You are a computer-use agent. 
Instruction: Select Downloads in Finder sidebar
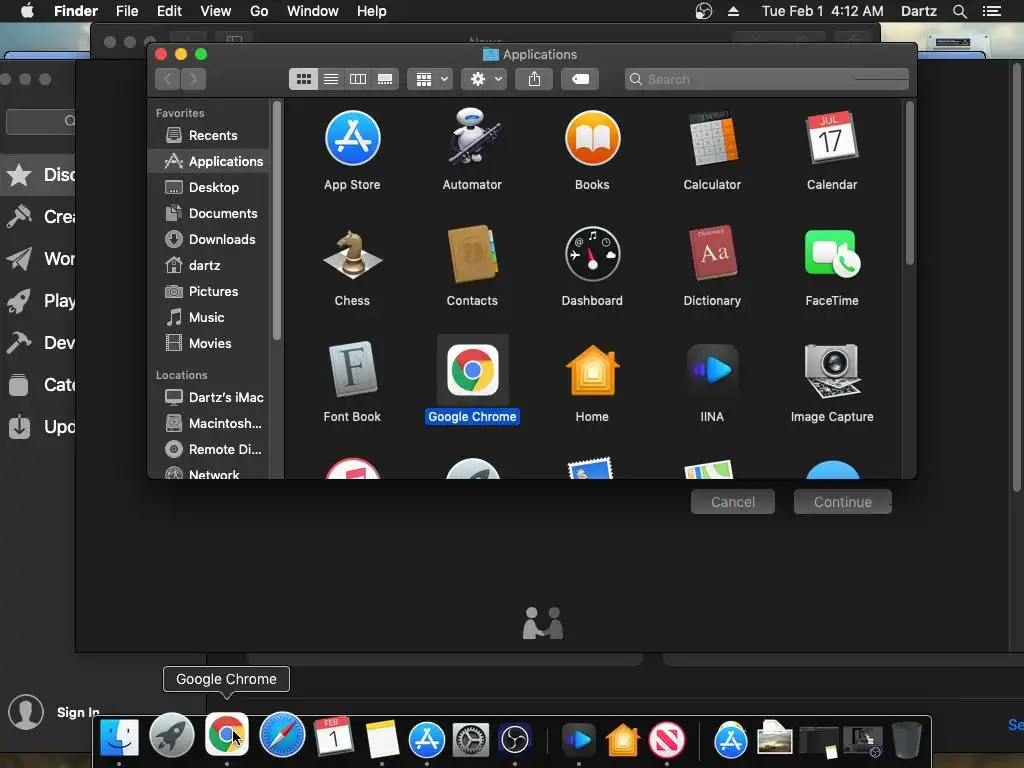(208, 240)
